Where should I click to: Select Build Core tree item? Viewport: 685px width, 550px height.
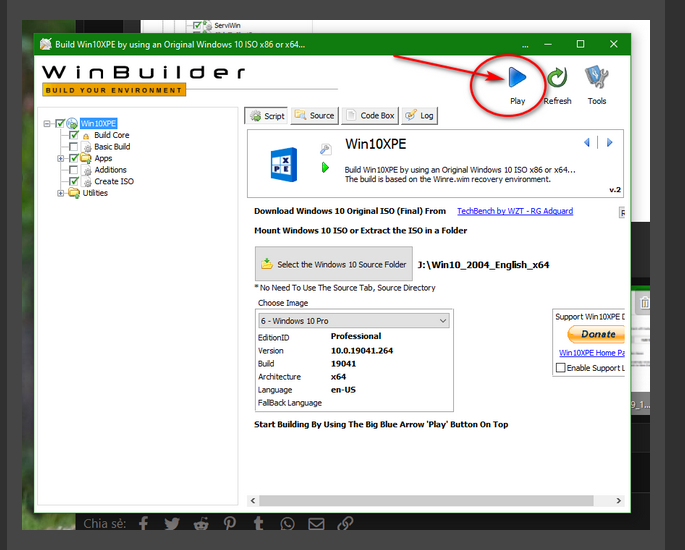[x=112, y=135]
